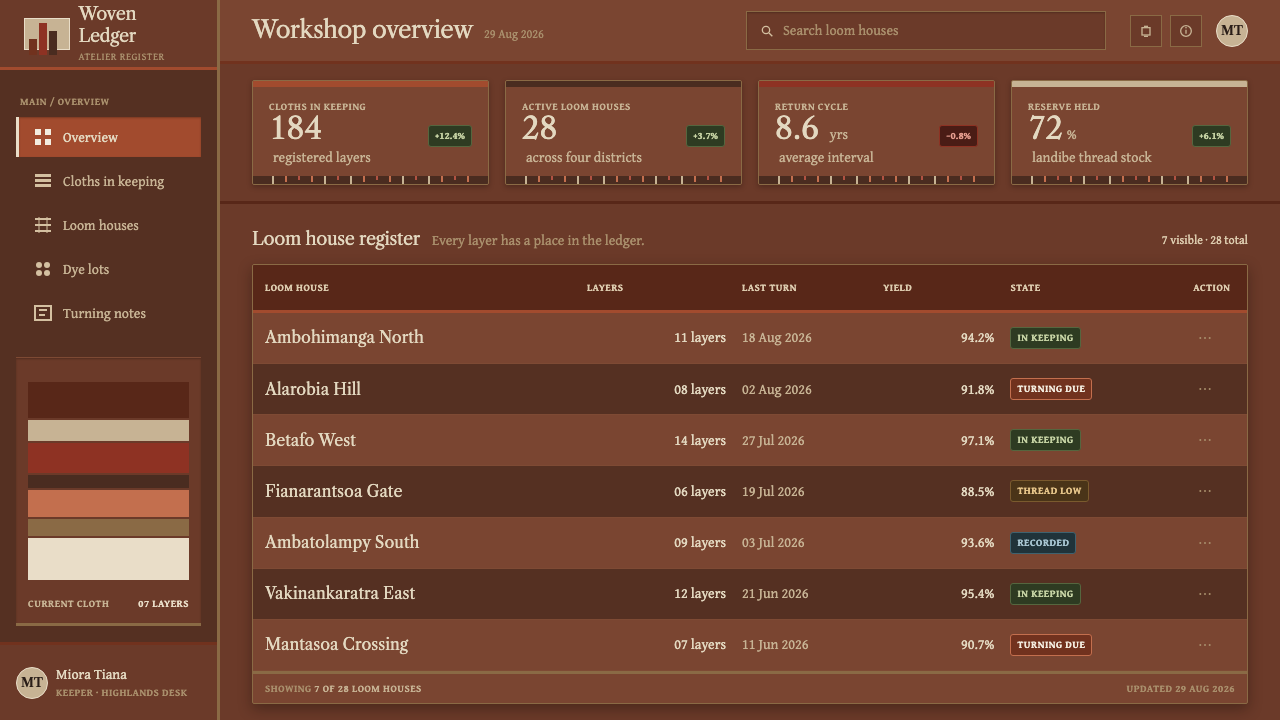Click the 14 layers cell
The width and height of the screenshot is (1280, 720).
coord(700,441)
